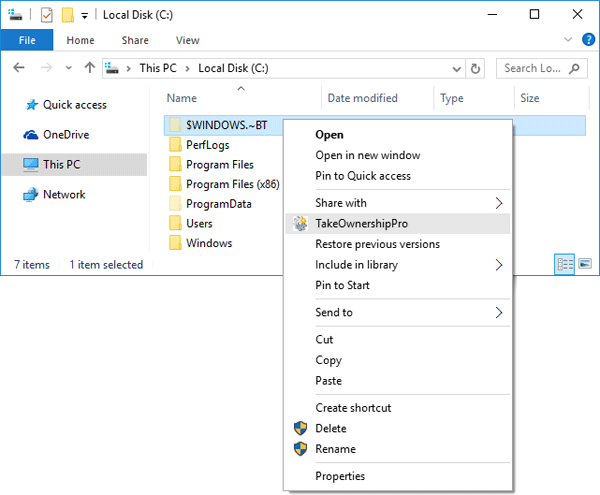Expand the Send to submenu arrow
Image resolution: width=600 pixels, height=495 pixels.
pos(499,312)
